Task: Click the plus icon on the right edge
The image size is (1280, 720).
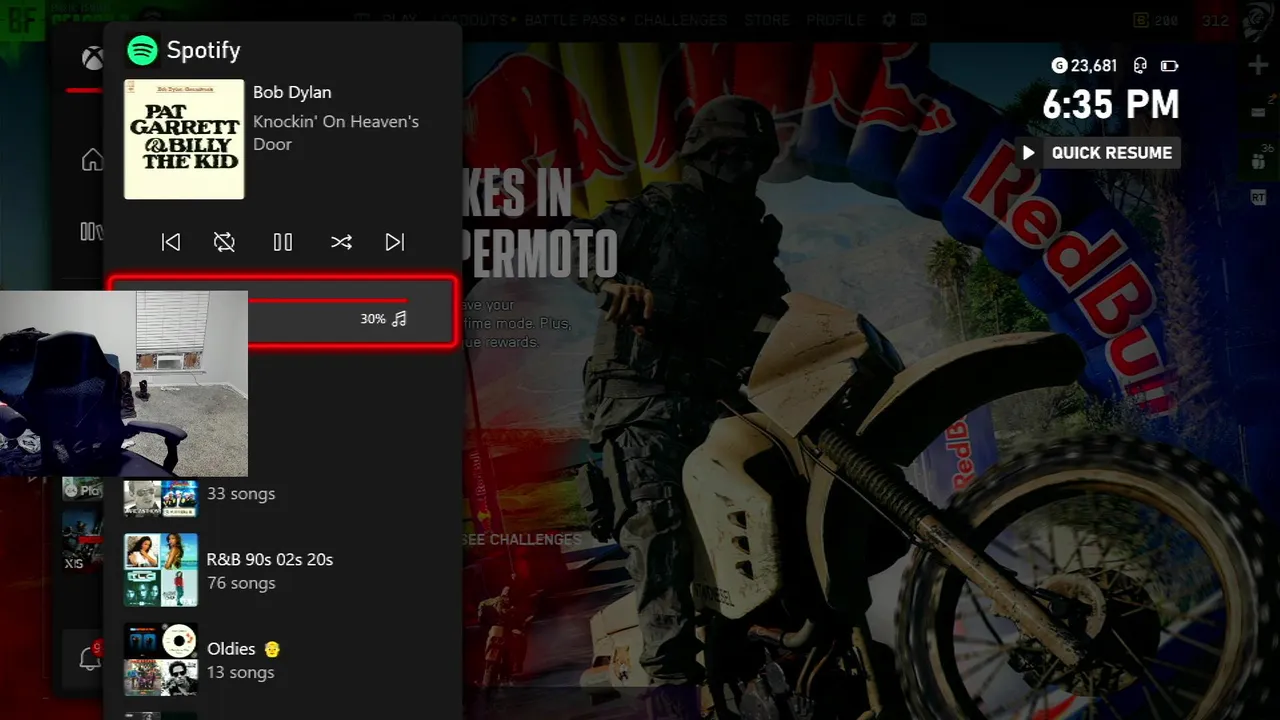Action: (x=1258, y=66)
